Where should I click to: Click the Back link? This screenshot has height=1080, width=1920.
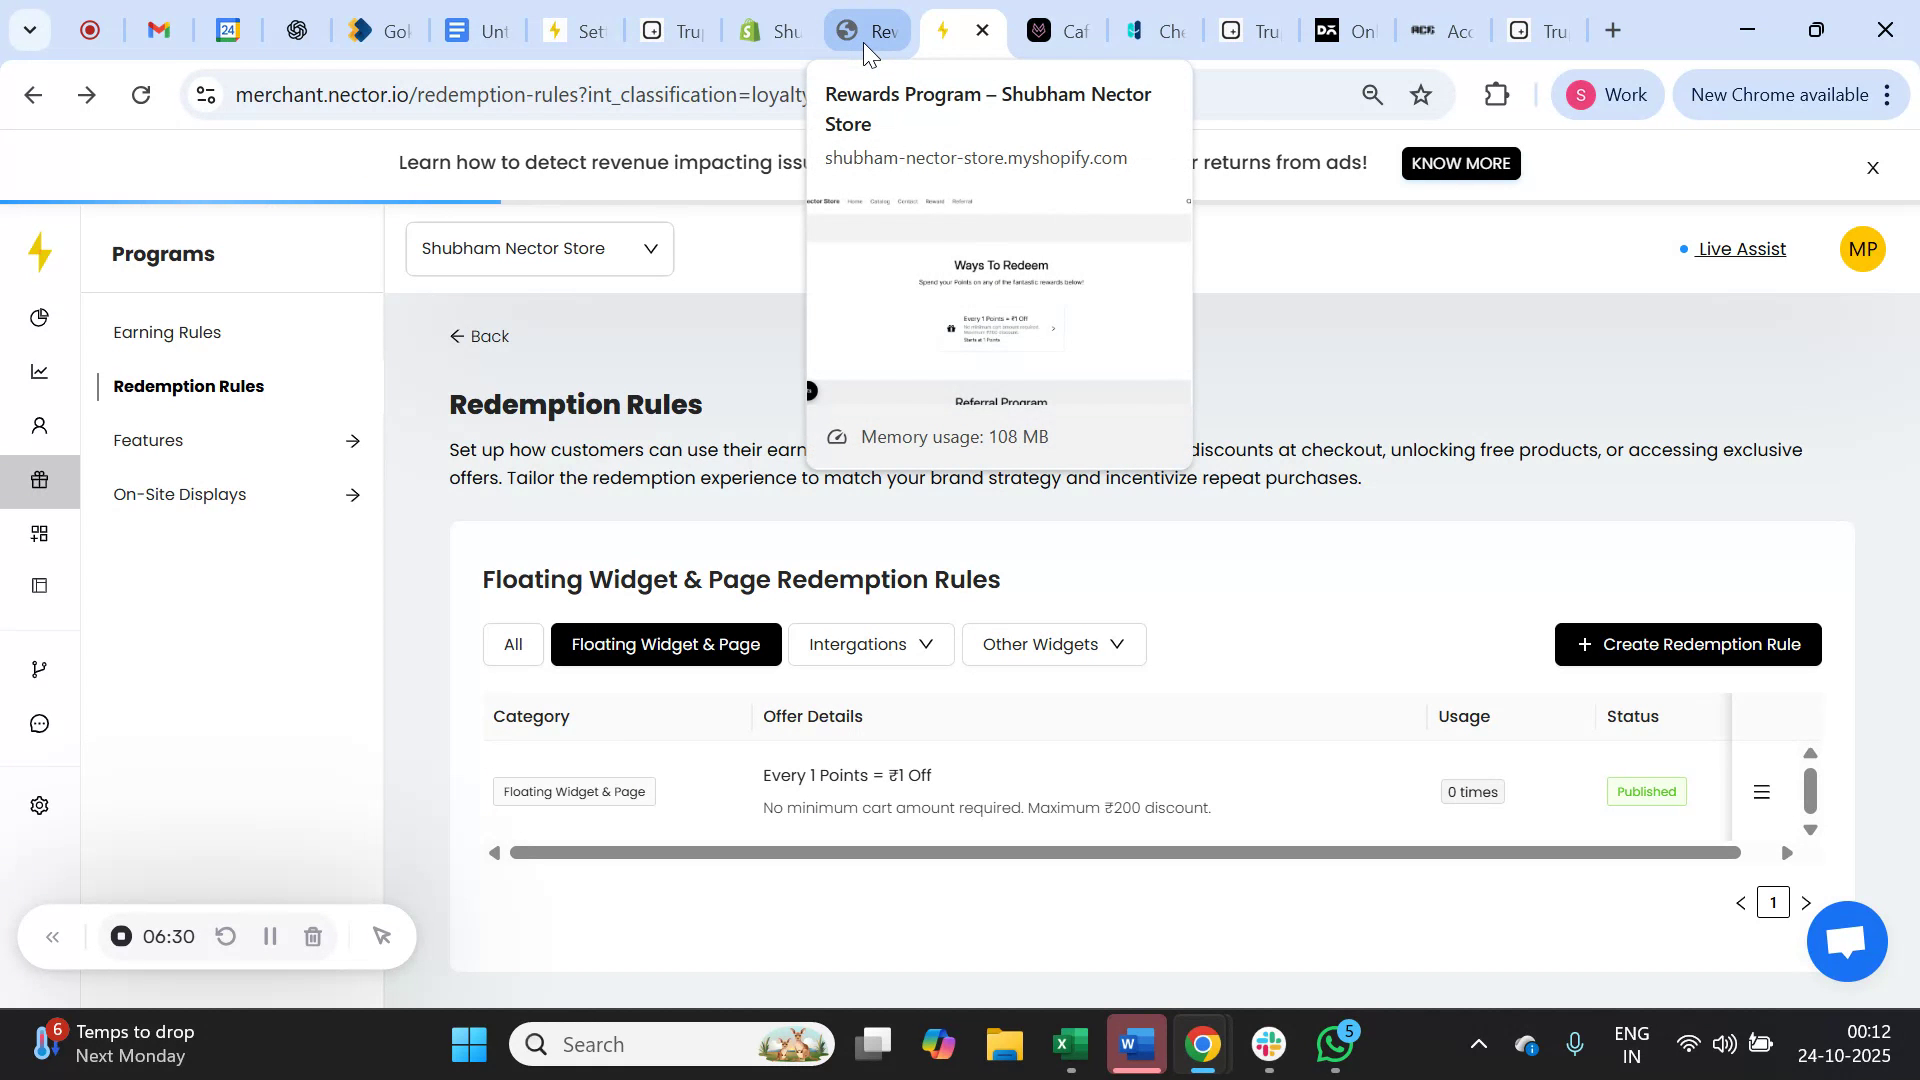[480, 337]
